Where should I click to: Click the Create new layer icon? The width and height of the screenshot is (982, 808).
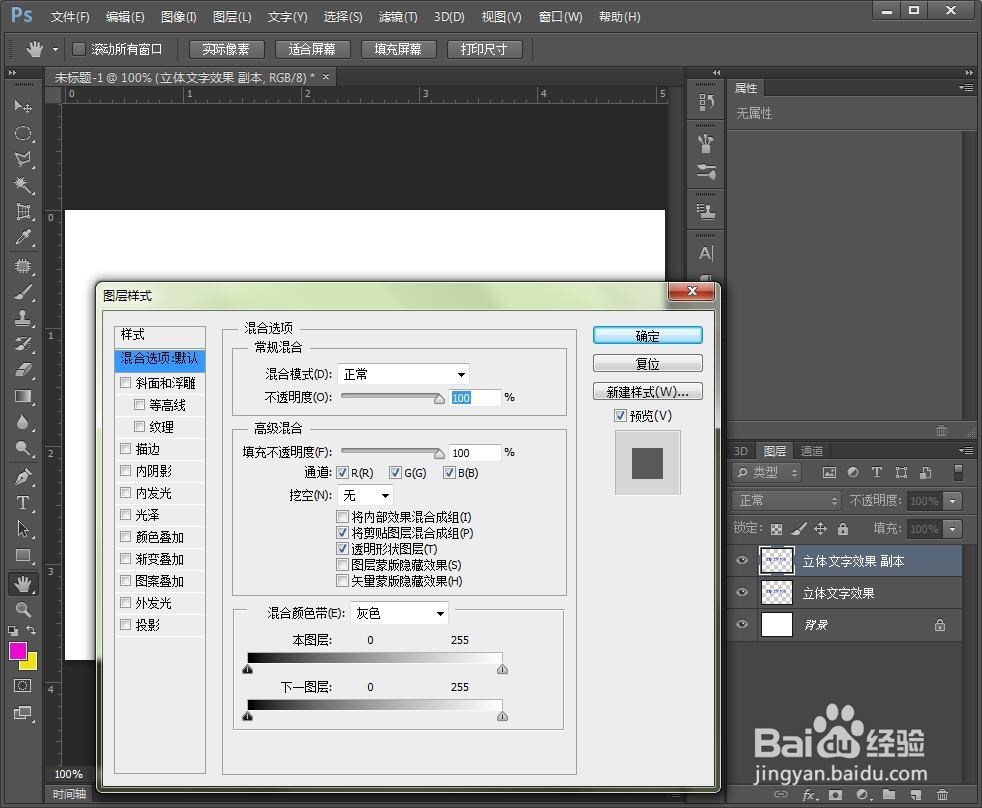(916, 795)
